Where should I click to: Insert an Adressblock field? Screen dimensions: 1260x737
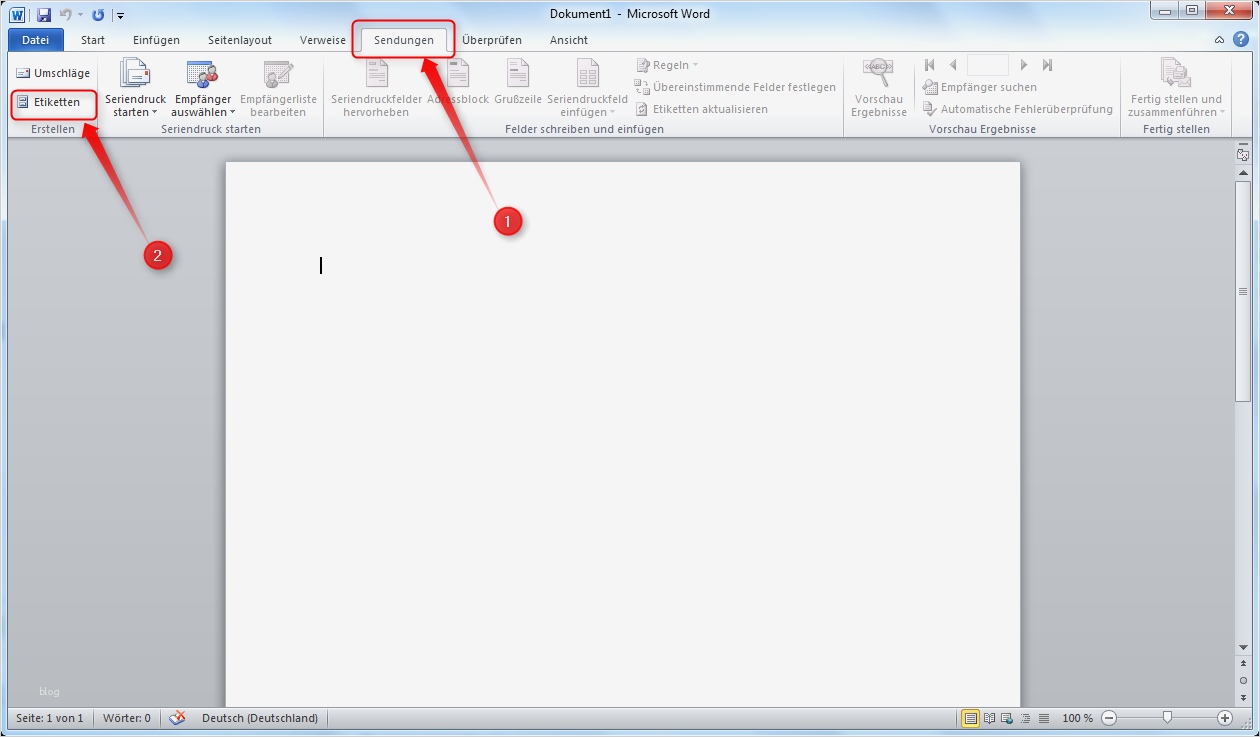(458, 82)
